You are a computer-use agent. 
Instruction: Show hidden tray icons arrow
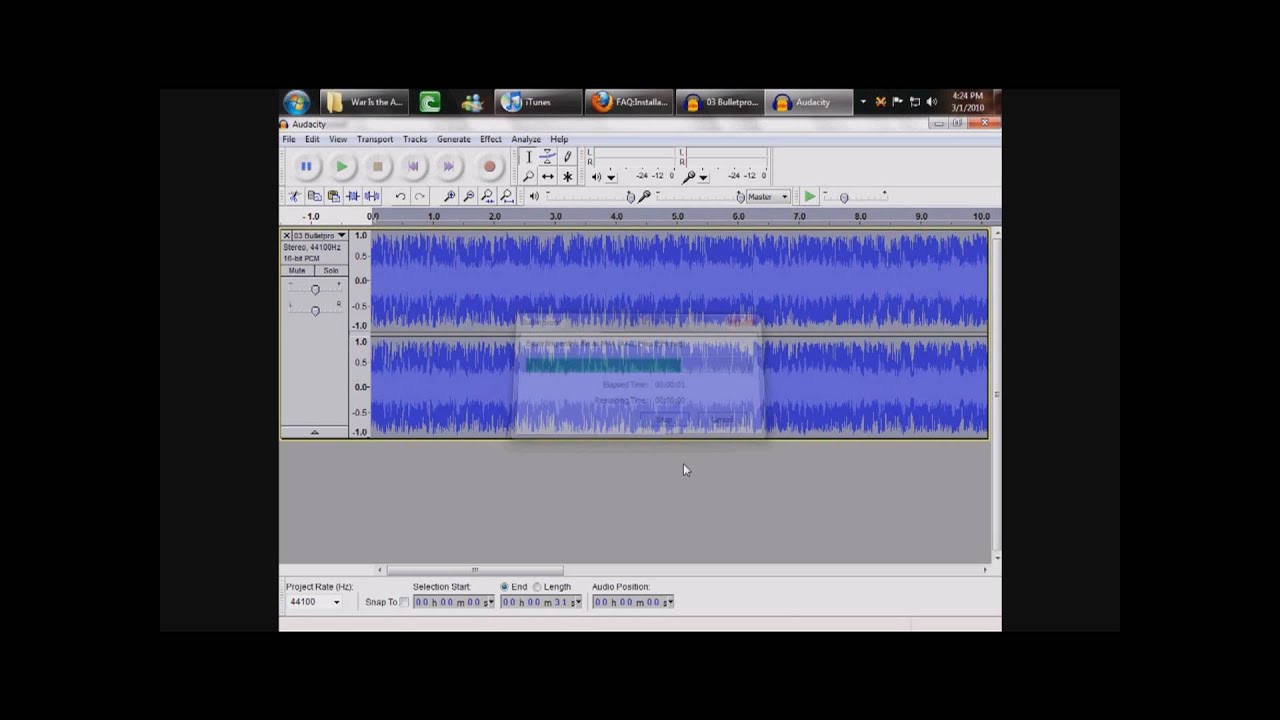[x=863, y=102]
